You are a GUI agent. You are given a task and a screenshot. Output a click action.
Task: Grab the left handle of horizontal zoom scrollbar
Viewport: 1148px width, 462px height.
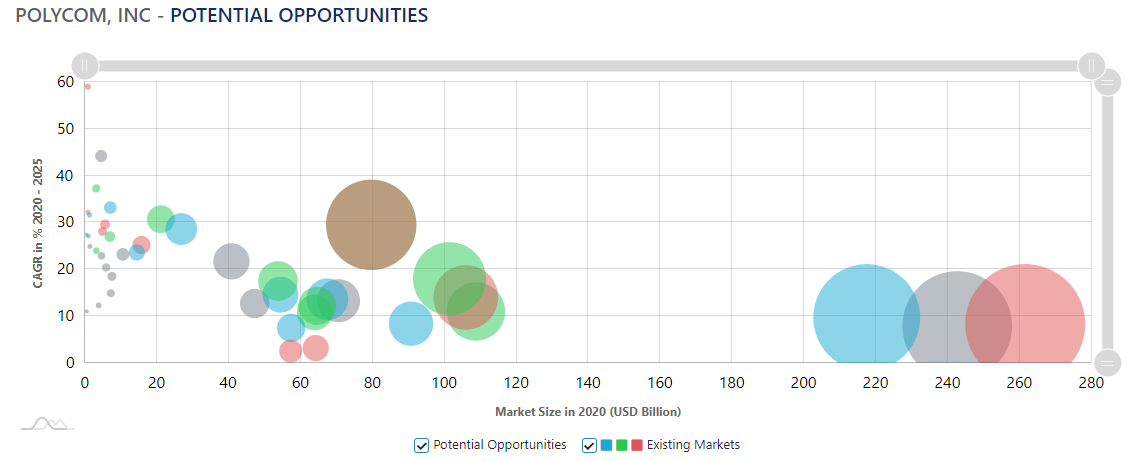[x=85, y=66]
